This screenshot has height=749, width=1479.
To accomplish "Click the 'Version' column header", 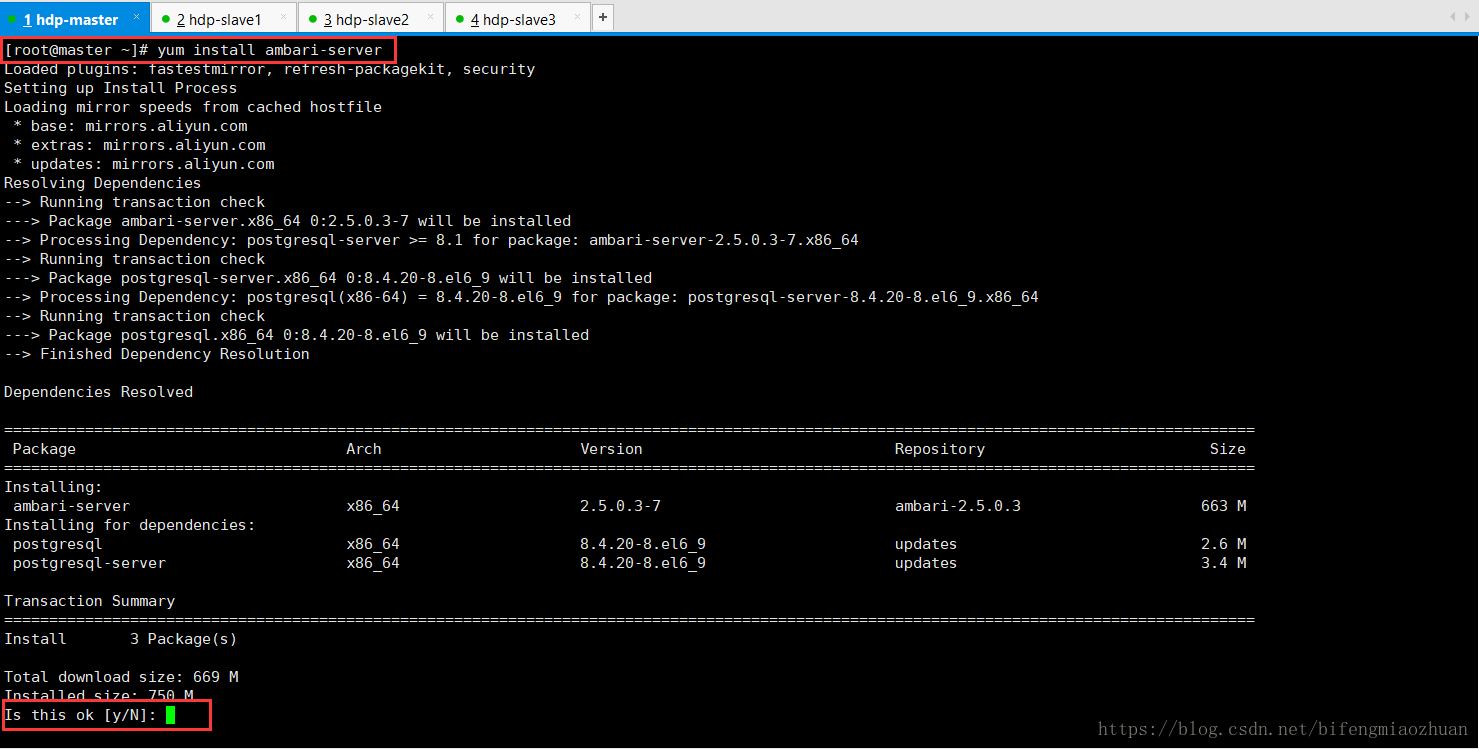I will tap(611, 449).
